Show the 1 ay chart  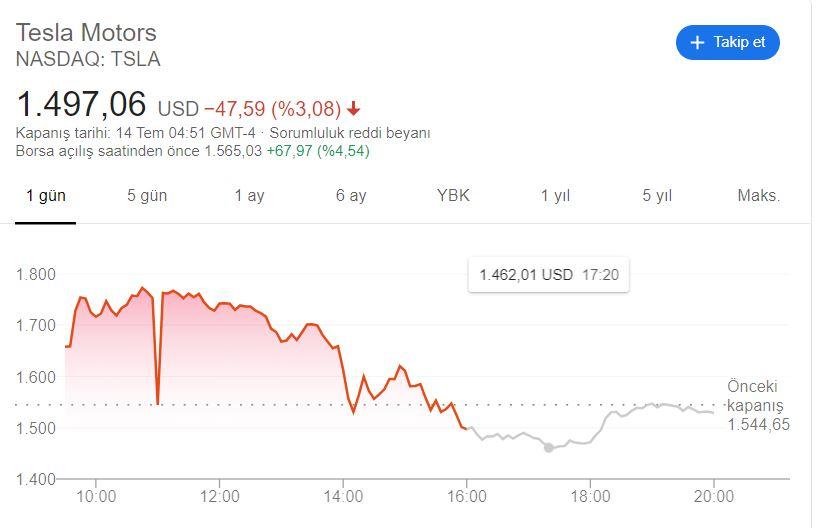[249, 195]
